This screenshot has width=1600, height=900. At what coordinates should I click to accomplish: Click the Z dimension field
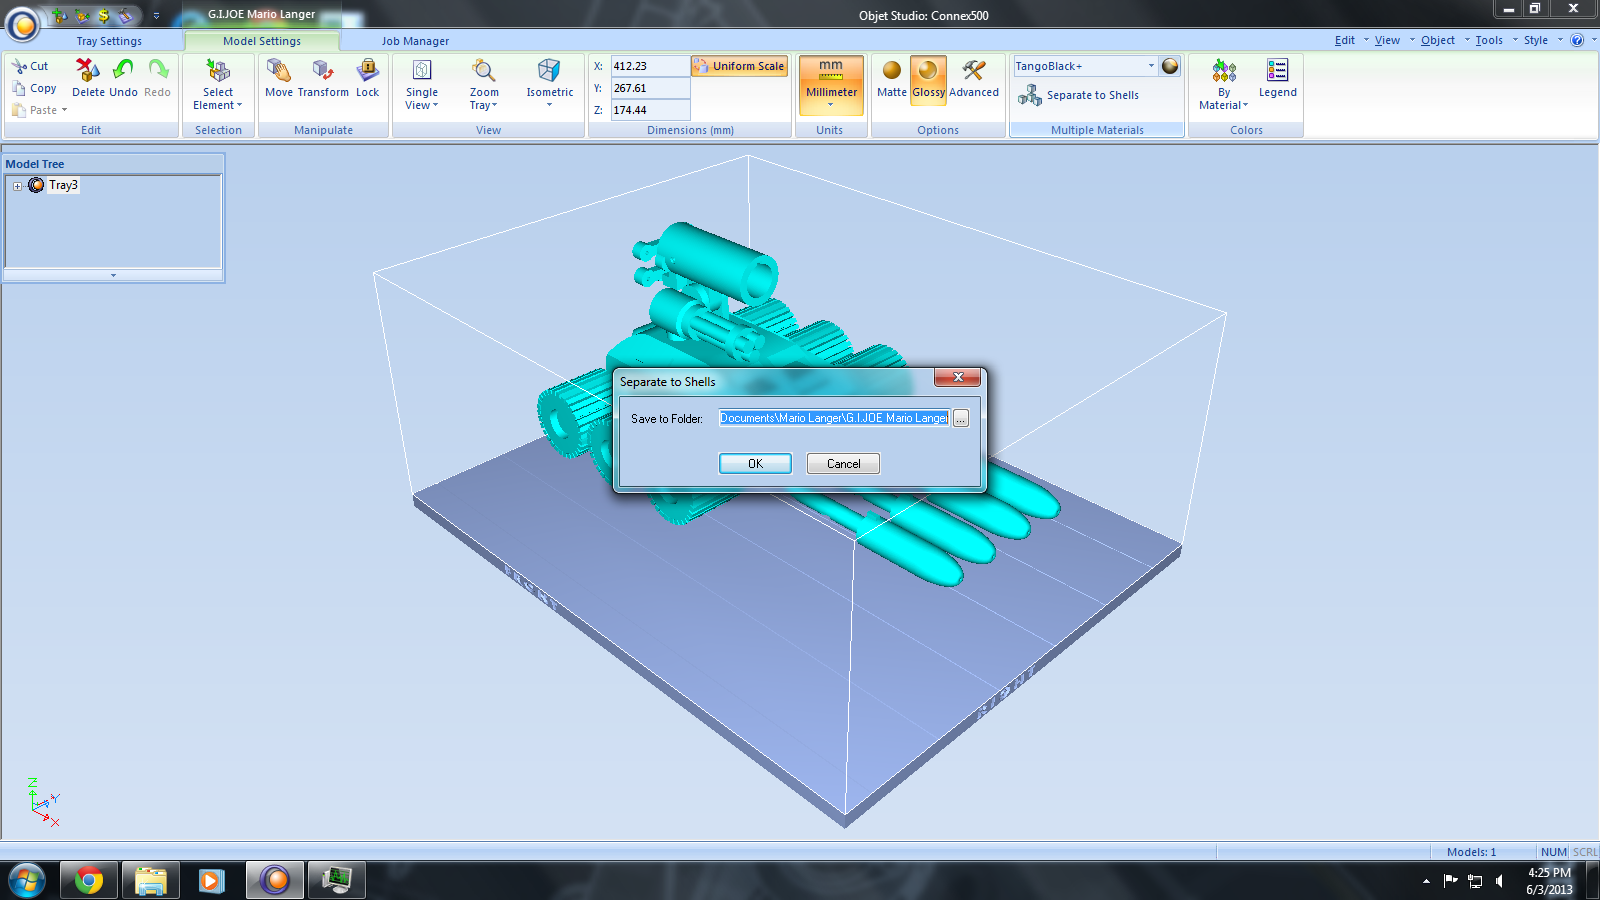coord(650,110)
